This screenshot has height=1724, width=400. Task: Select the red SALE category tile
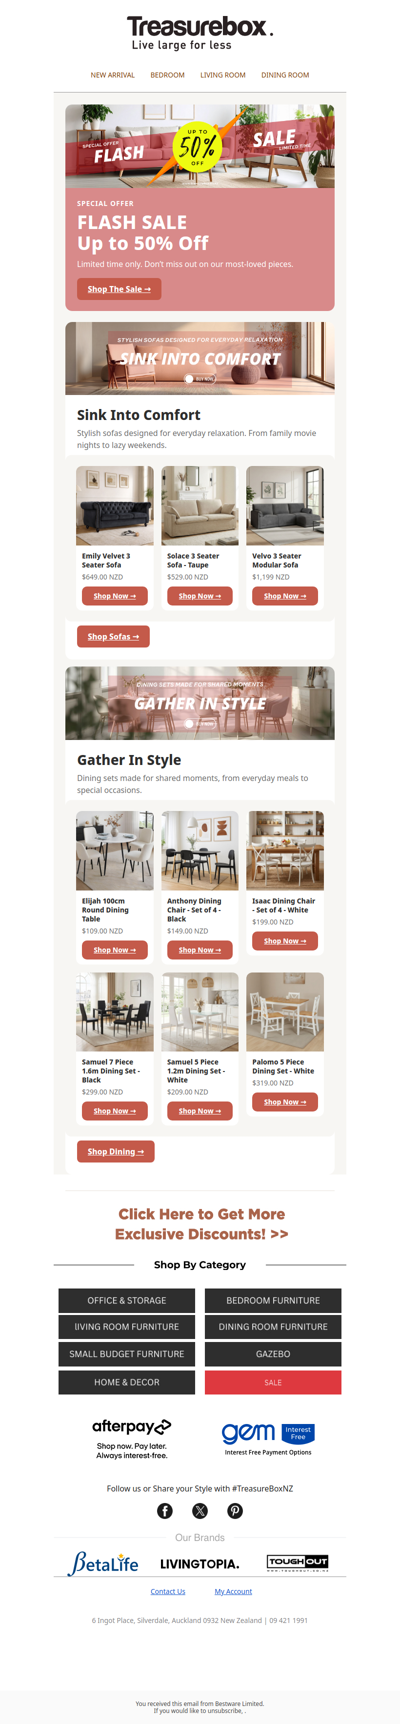[273, 1382]
